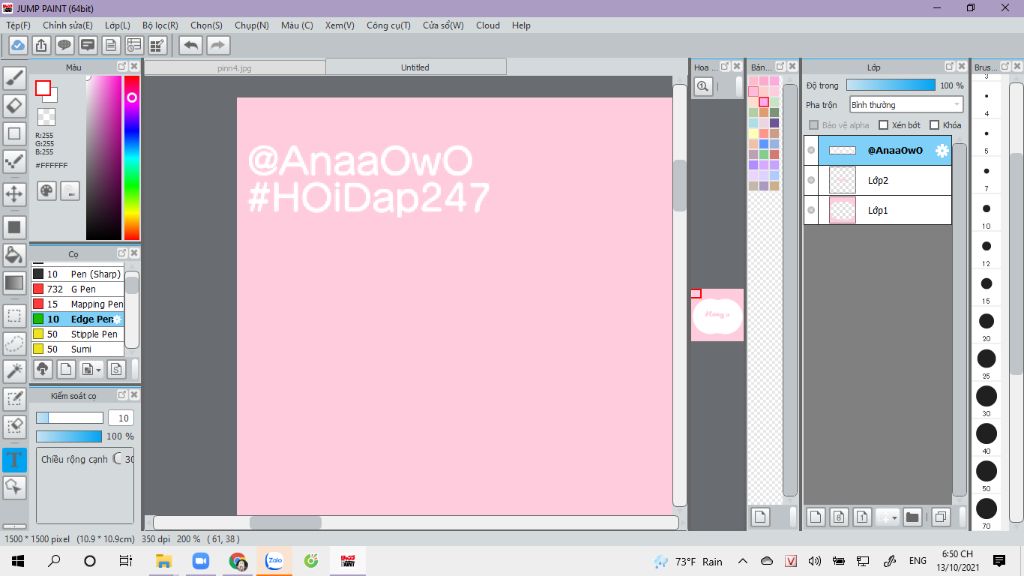1024x576 pixels.
Task: Undock the Màu panel
Action: tap(121, 67)
